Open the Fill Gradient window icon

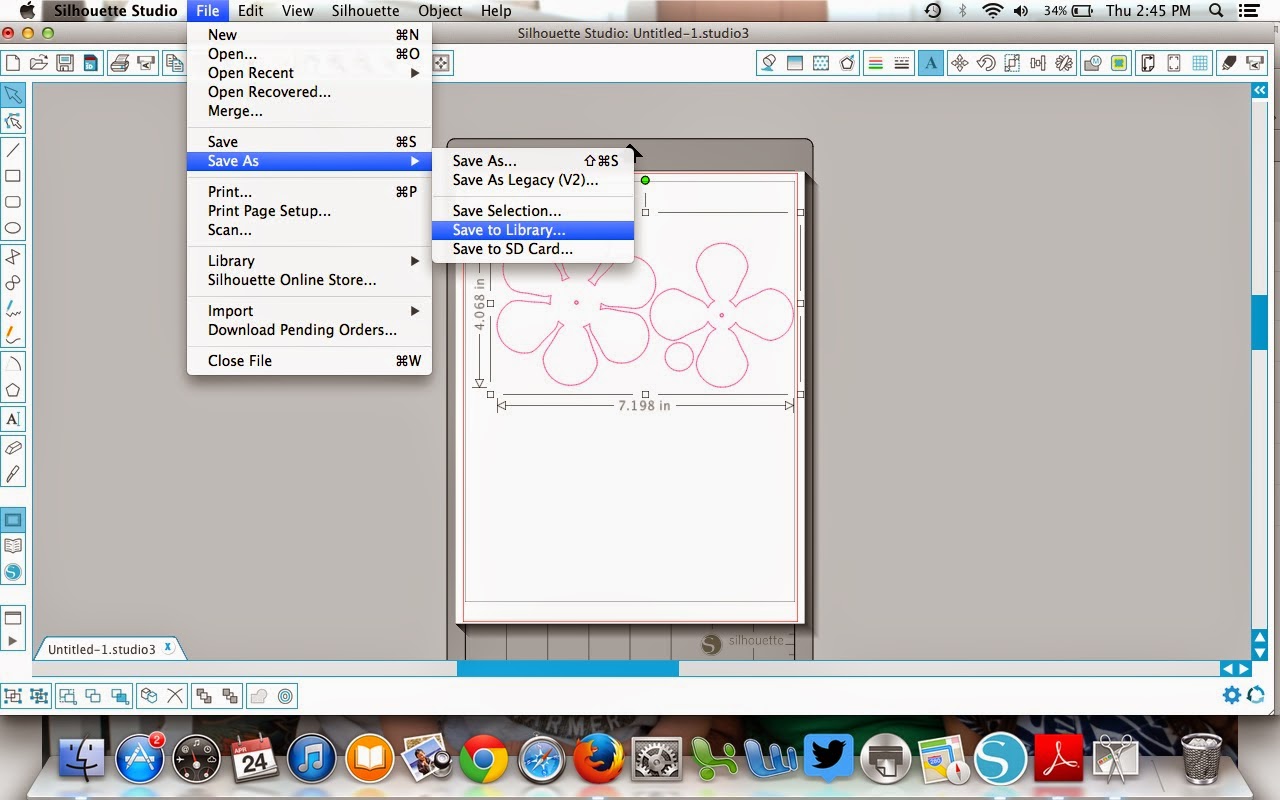[795, 63]
